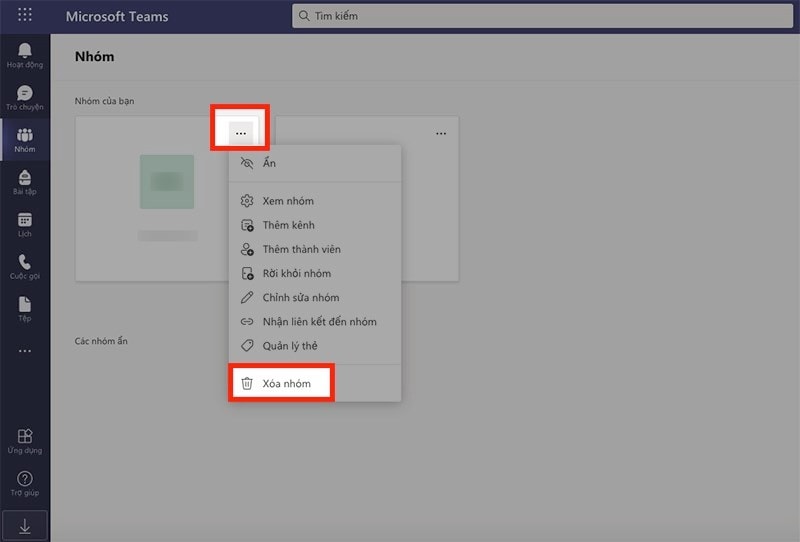Open Tệp files
Image resolution: width=800 pixels, height=542 pixels.
25,310
